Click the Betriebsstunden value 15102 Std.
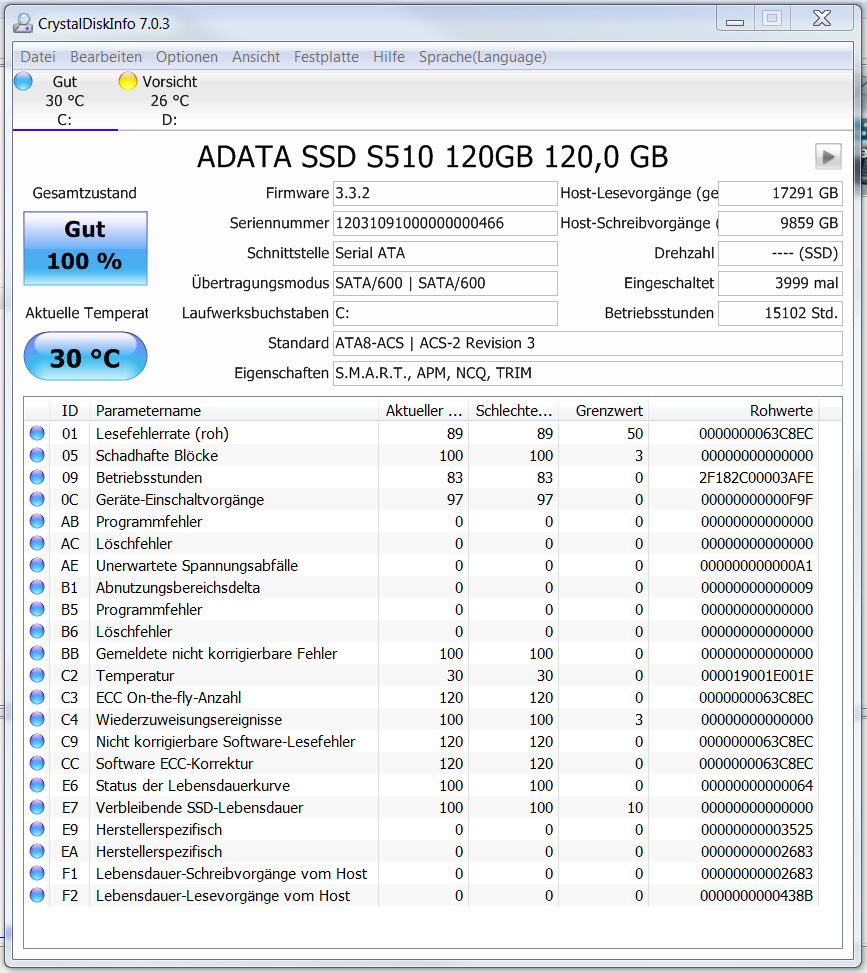 pyautogui.click(x=780, y=313)
